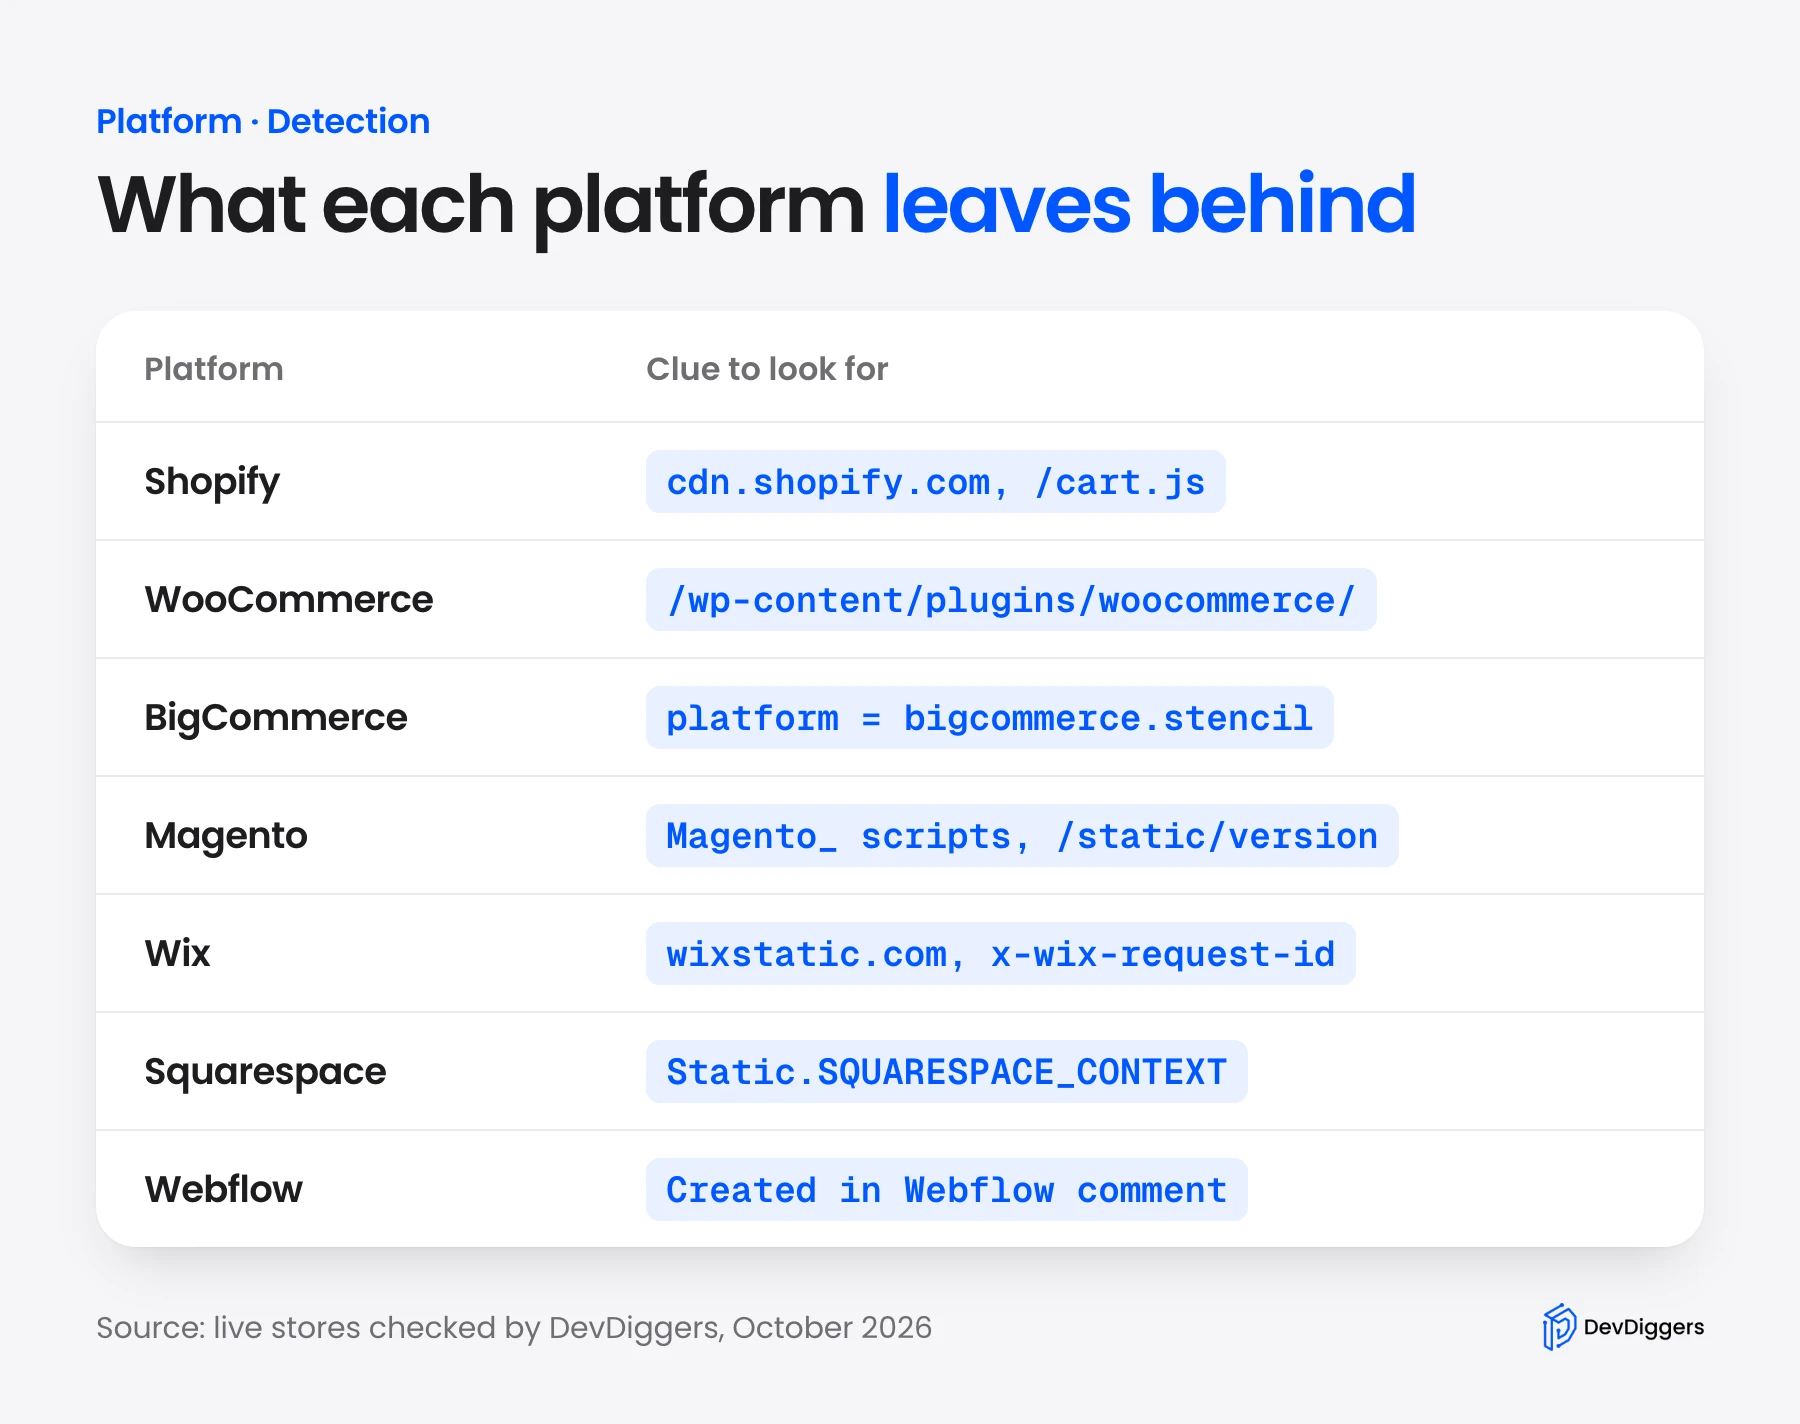This screenshot has width=1800, height=1424.
Task: Click the 'Clue to look for' column header
Action: pos(767,369)
